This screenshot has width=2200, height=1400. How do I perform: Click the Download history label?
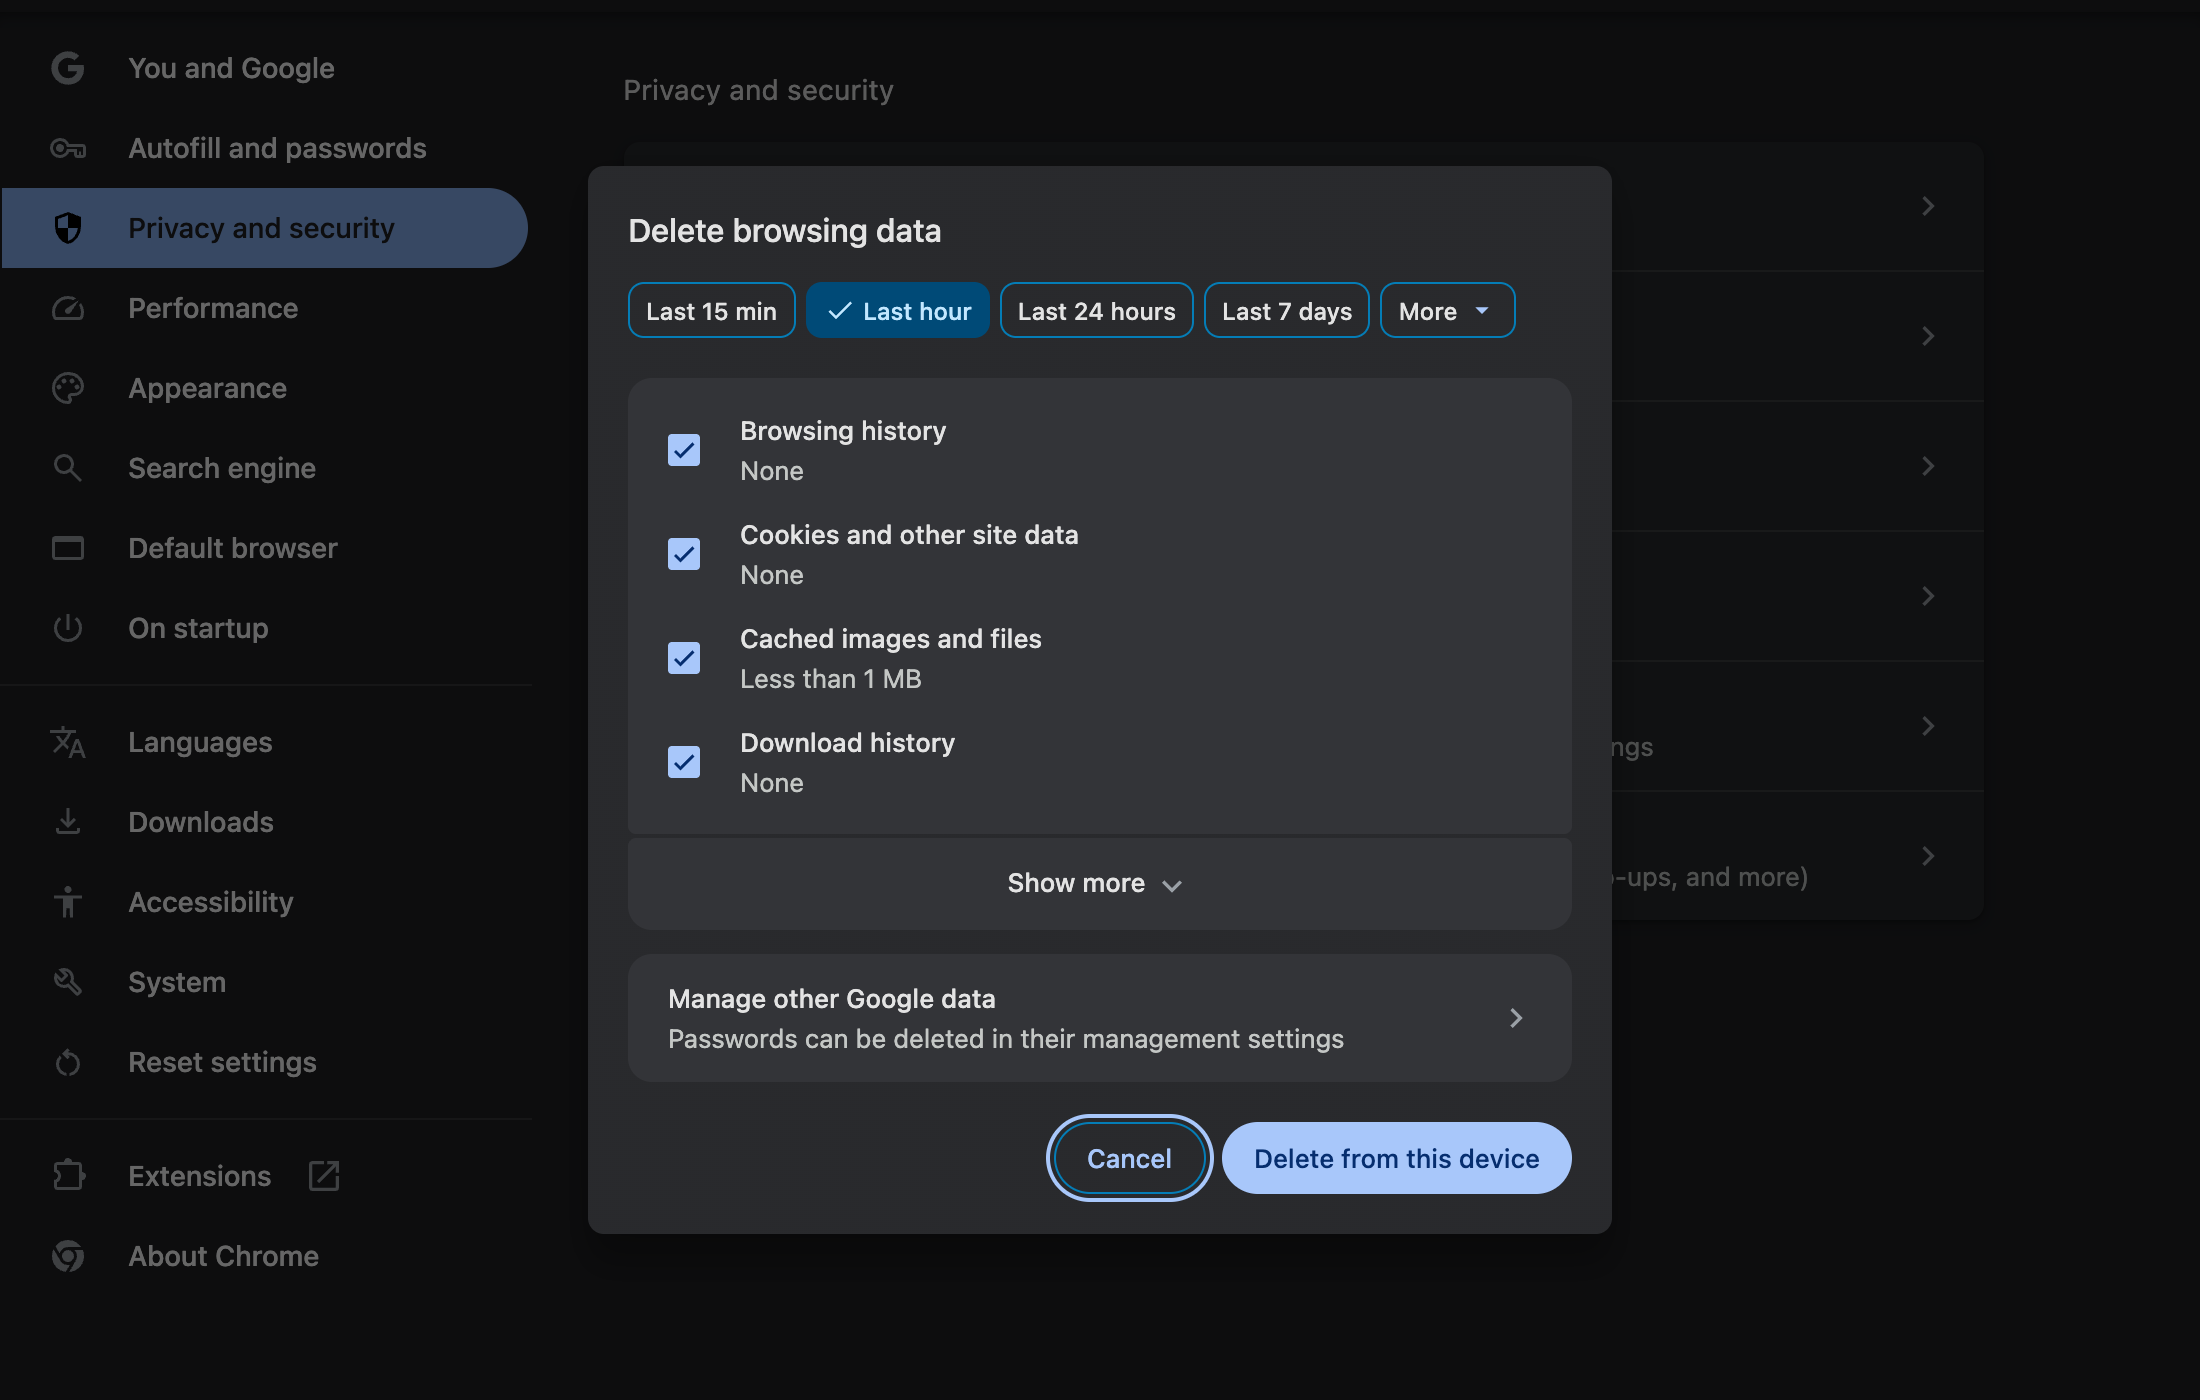point(847,743)
